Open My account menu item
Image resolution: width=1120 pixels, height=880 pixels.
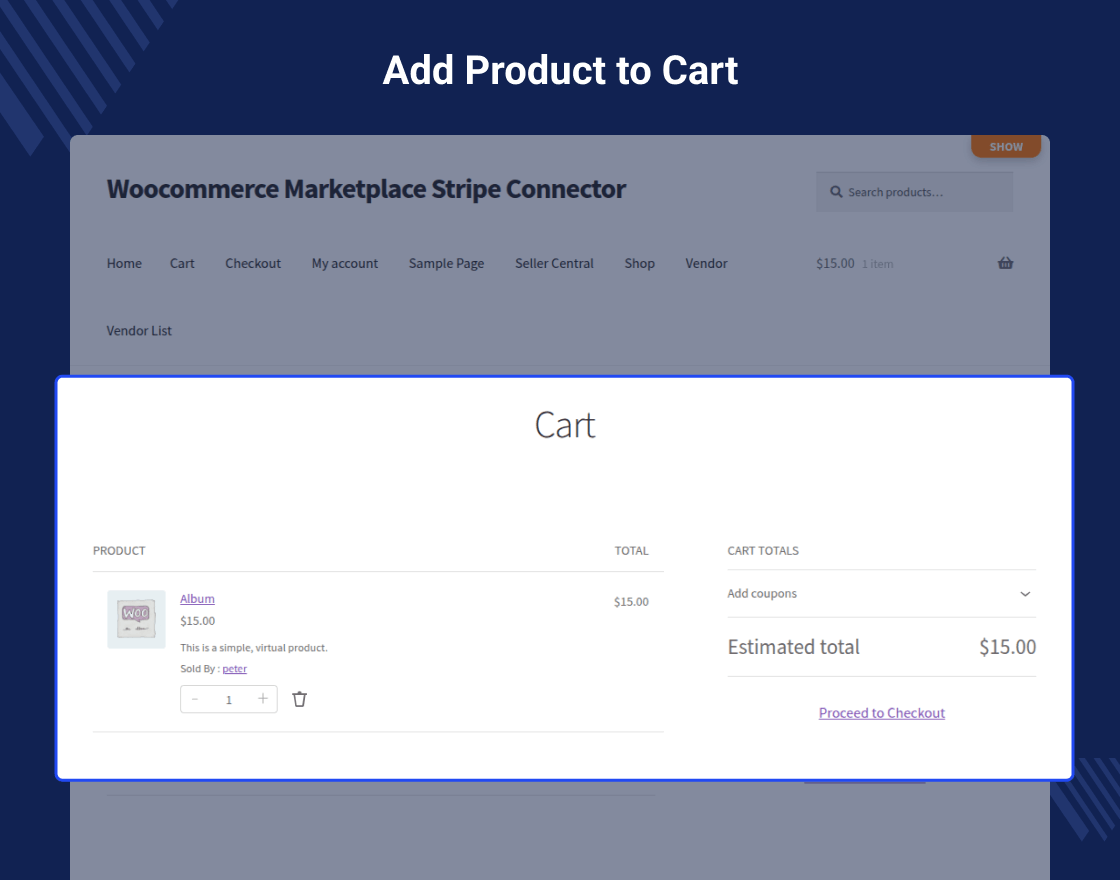click(345, 264)
